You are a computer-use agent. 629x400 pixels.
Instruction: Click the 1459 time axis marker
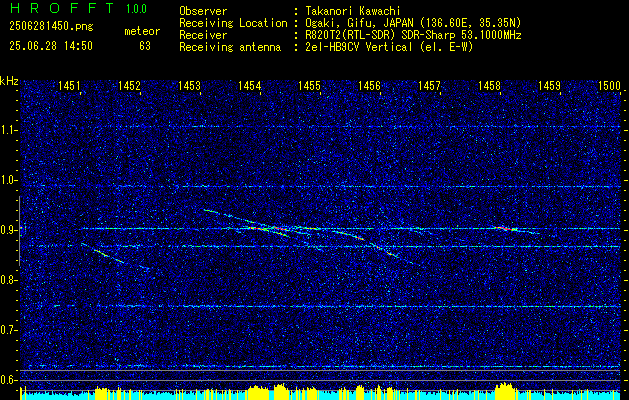point(549,86)
